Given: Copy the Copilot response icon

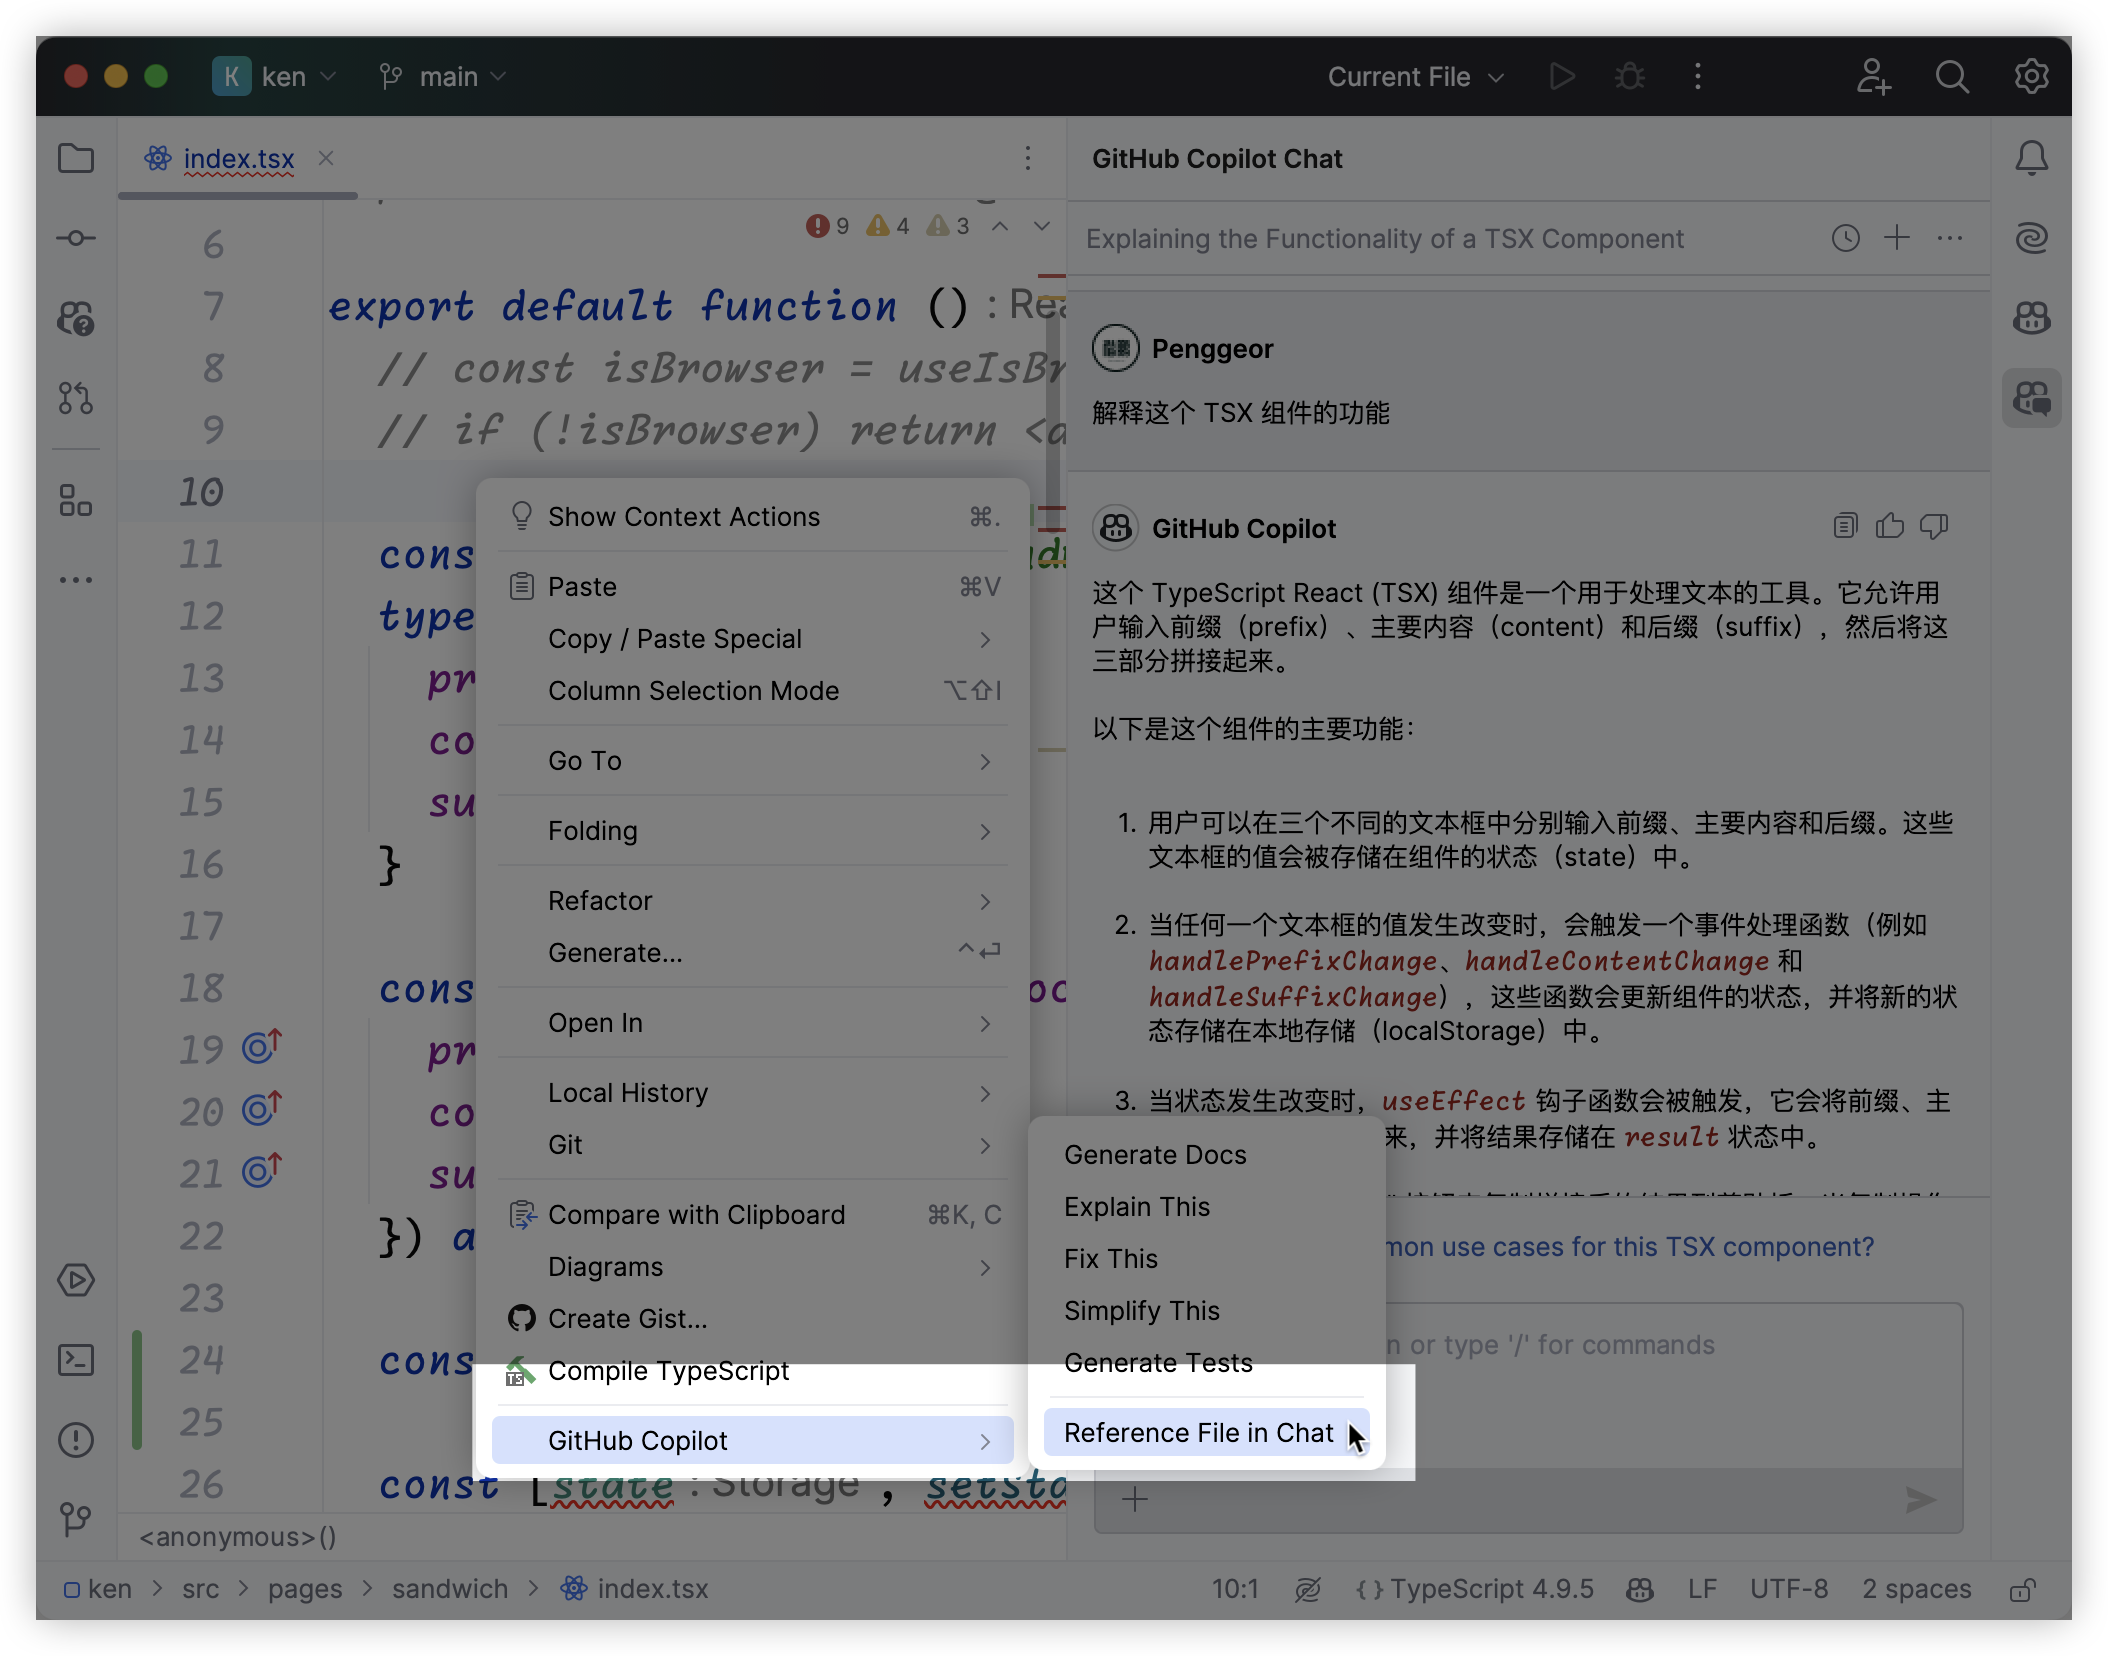Looking at the screenshot, I should click(x=1845, y=526).
